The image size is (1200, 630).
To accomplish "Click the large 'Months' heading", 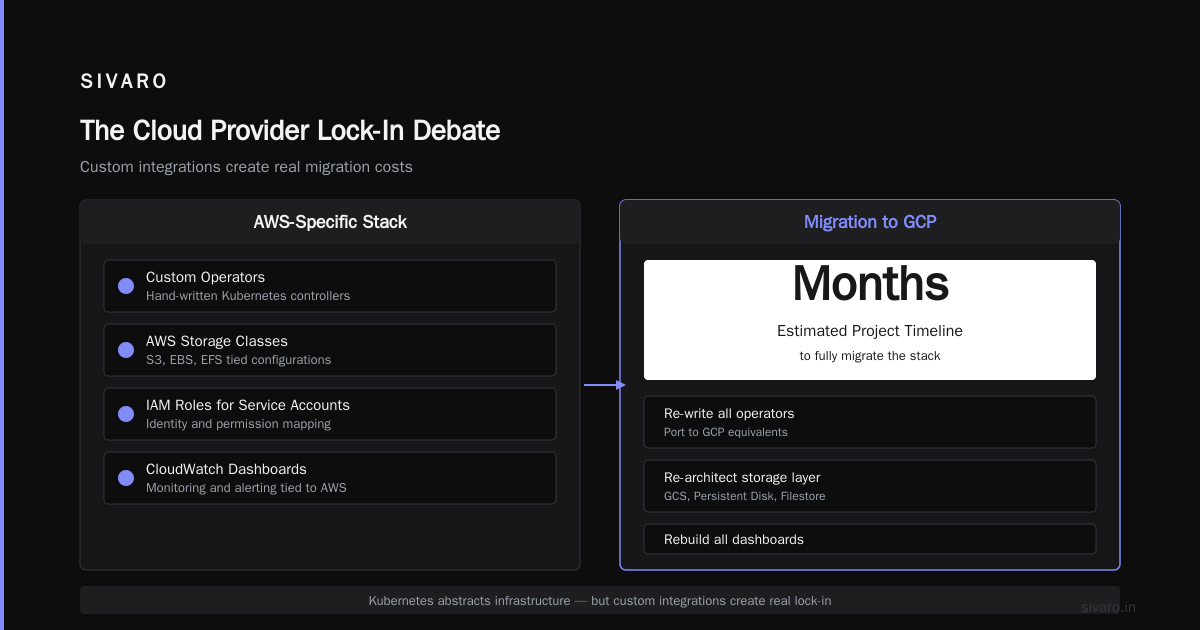I will point(870,284).
